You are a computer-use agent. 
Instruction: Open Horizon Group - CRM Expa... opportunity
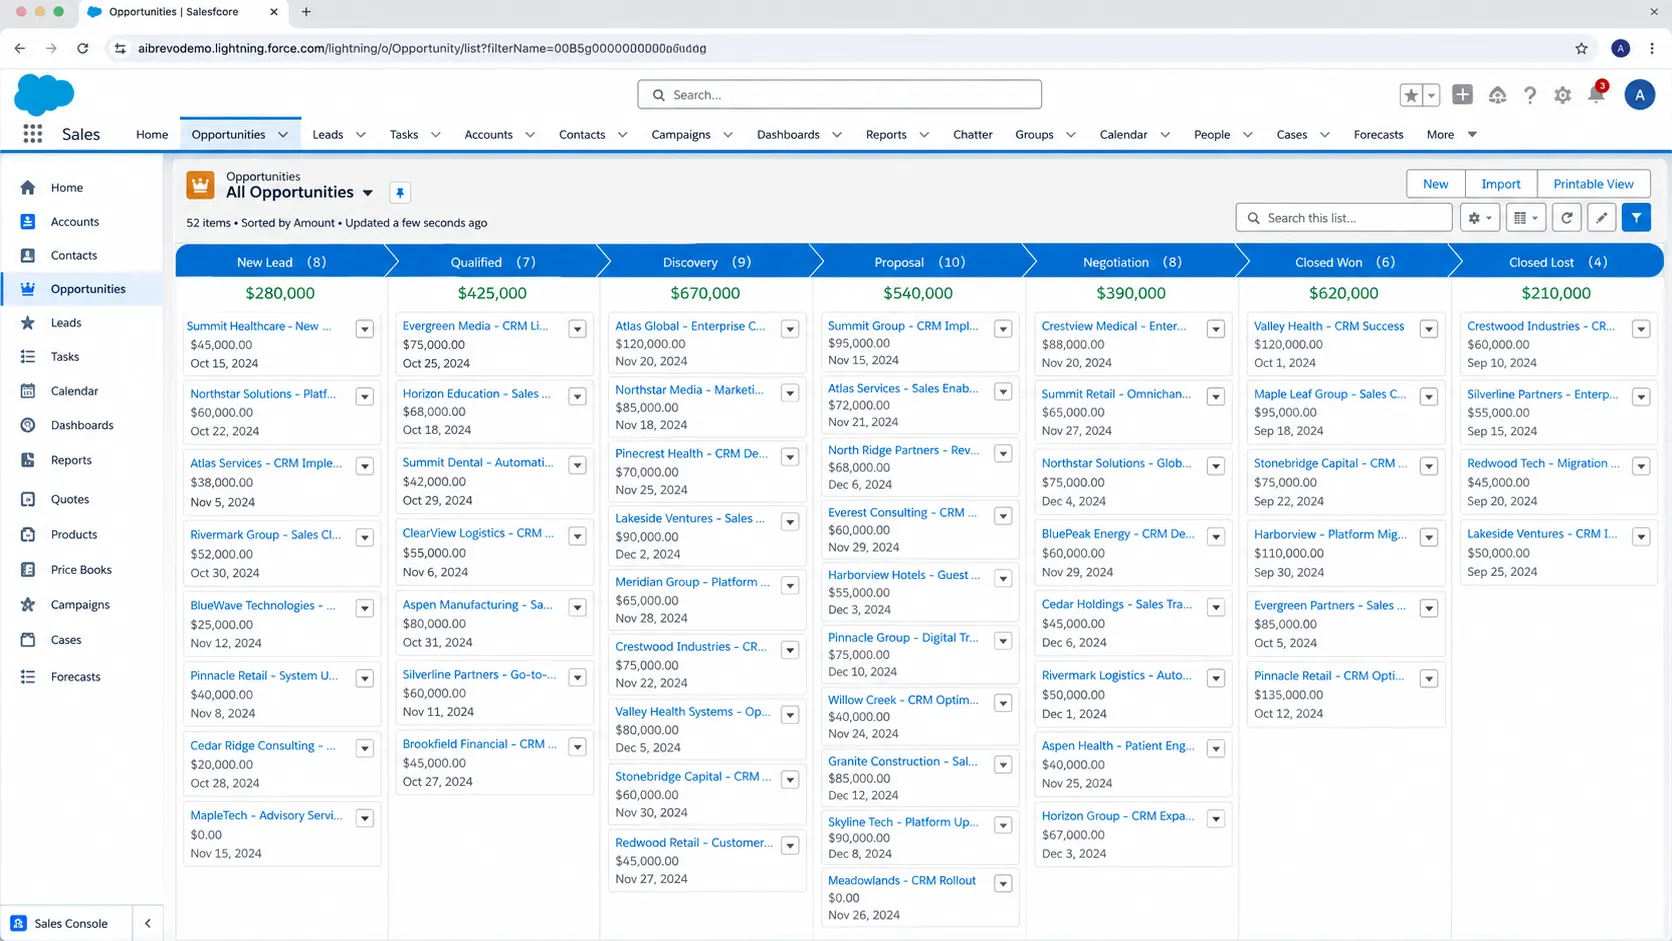pyautogui.click(x=1118, y=816)
